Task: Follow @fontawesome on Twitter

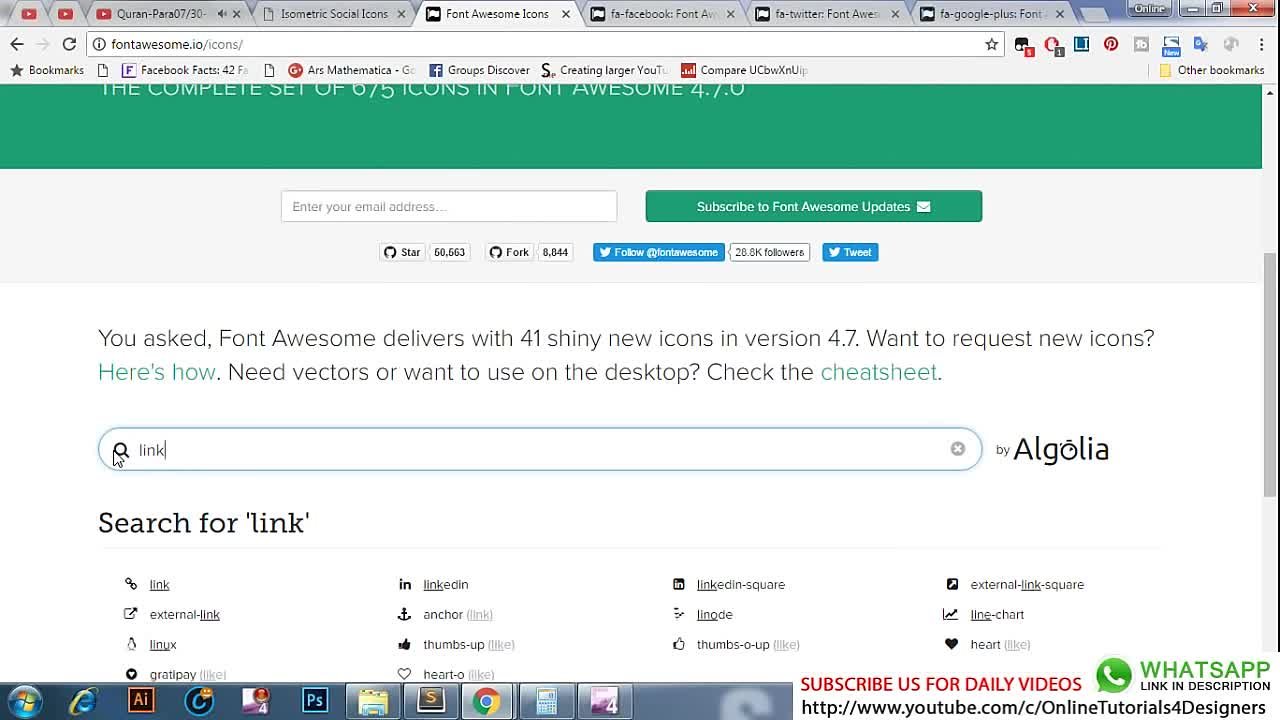Action: [659, 252]
